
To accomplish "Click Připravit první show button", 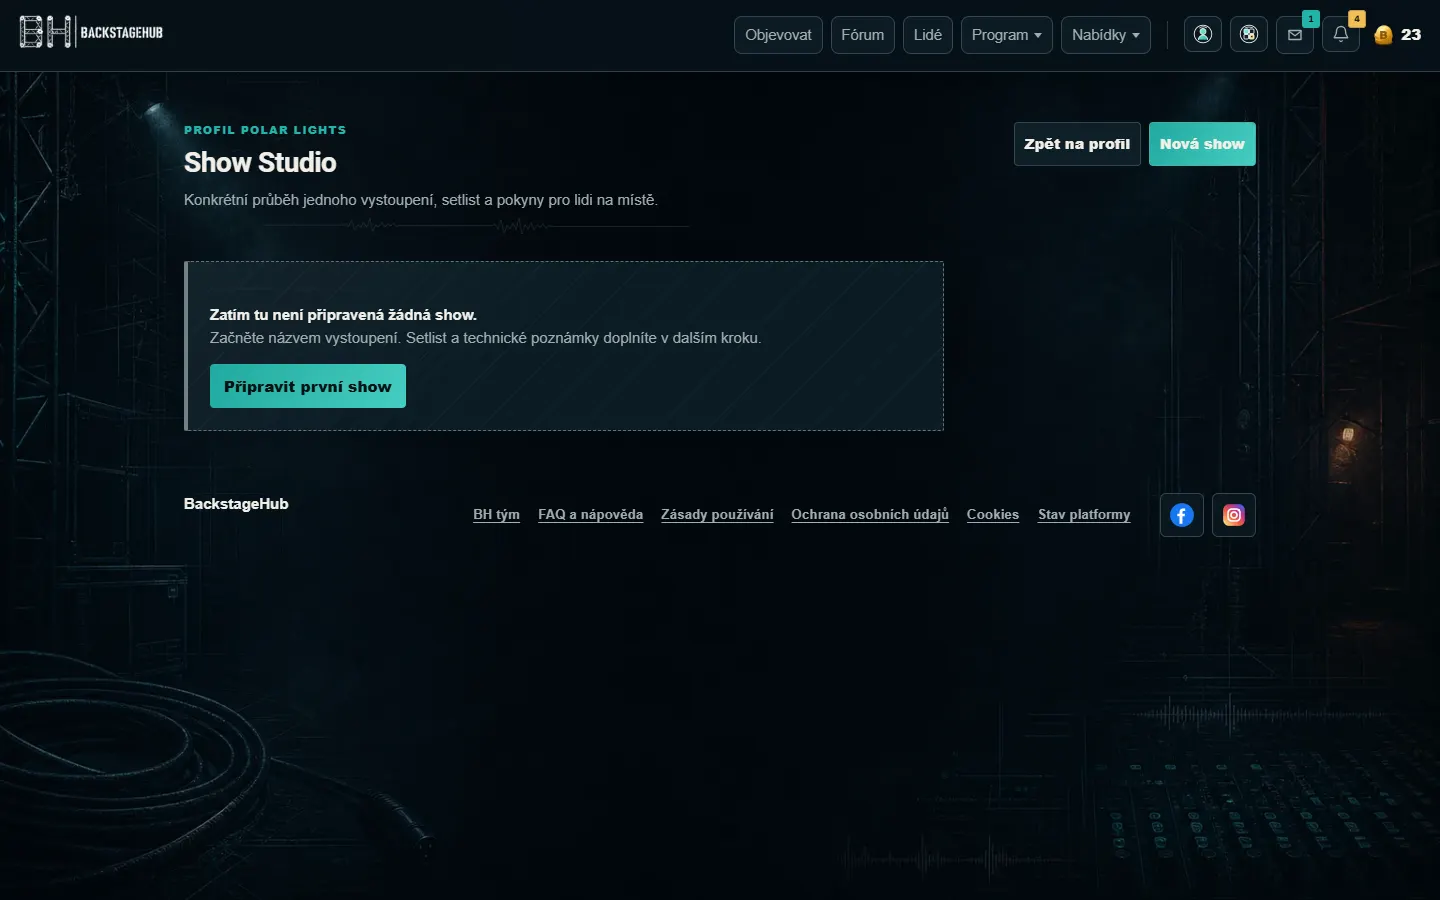I will (308, 386).
